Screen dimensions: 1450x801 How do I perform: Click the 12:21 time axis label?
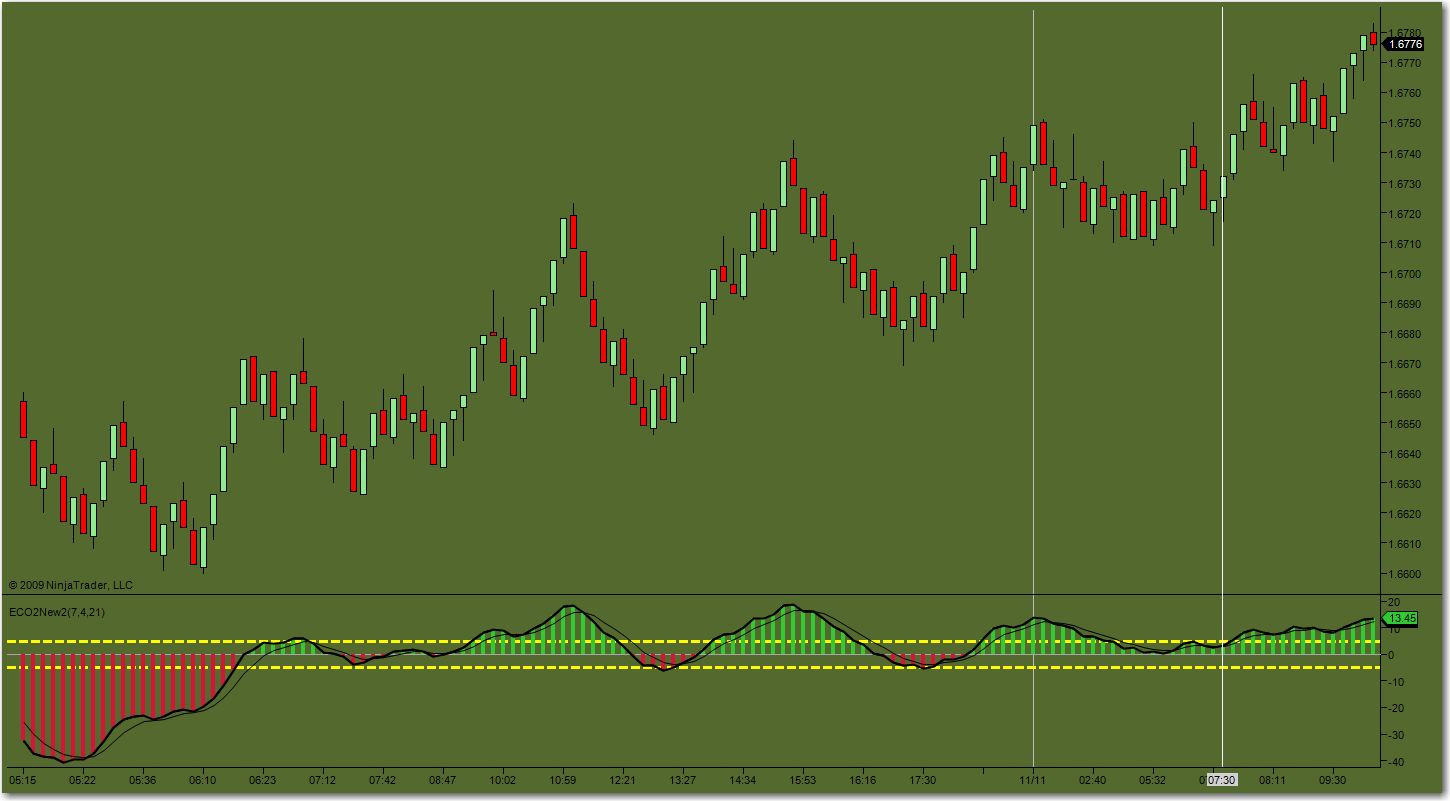coord(622,779)
